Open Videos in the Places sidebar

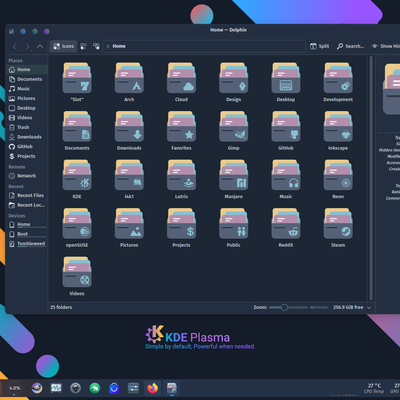click(27, 118)
